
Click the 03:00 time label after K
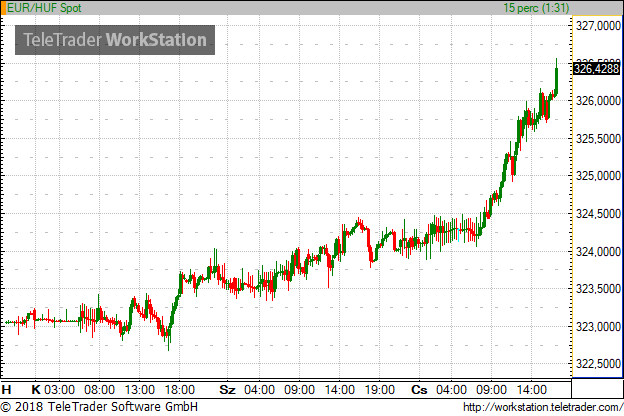(59, 389)
